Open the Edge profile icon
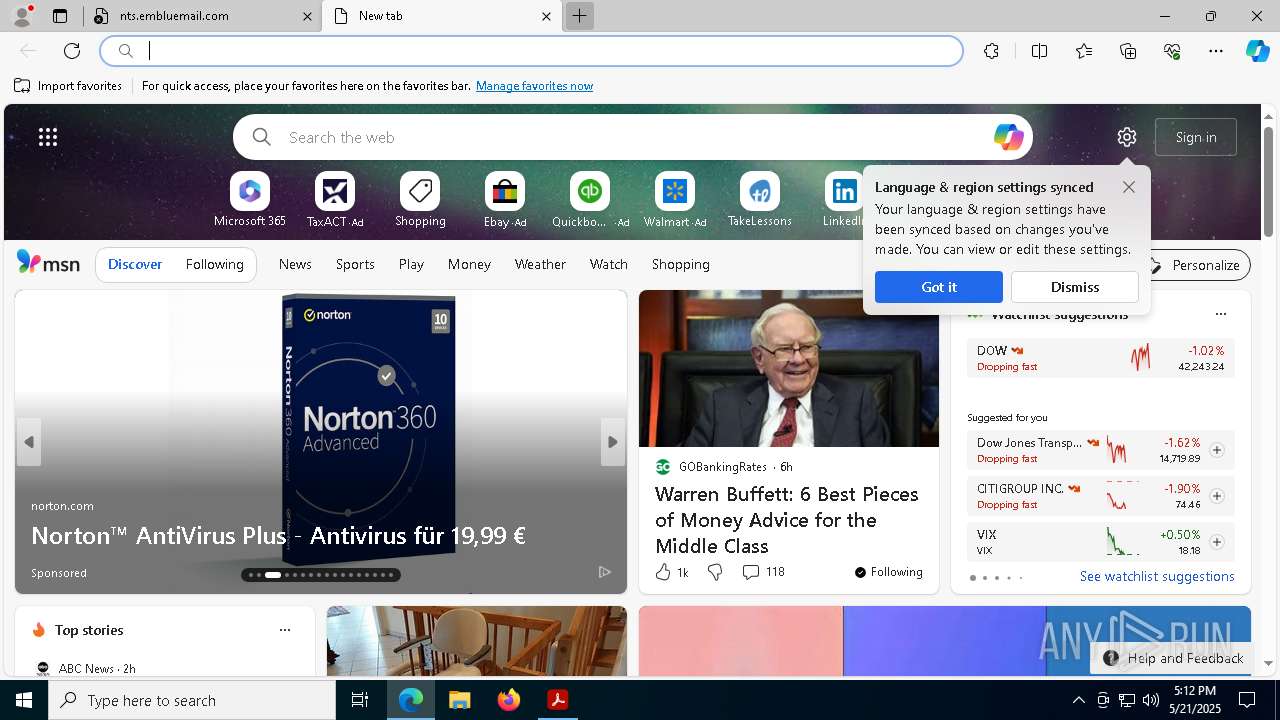This screenshot has width=1280, height=720. (x=22, y=16)
